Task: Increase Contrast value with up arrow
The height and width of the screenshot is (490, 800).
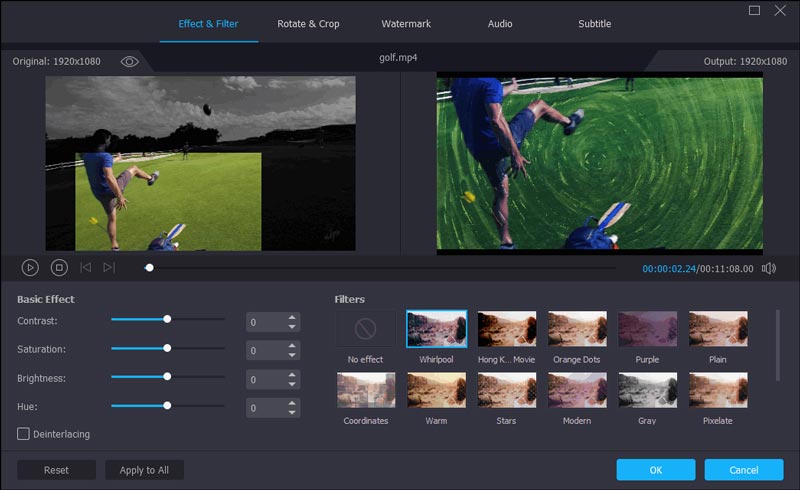Action: coord(292,317)
